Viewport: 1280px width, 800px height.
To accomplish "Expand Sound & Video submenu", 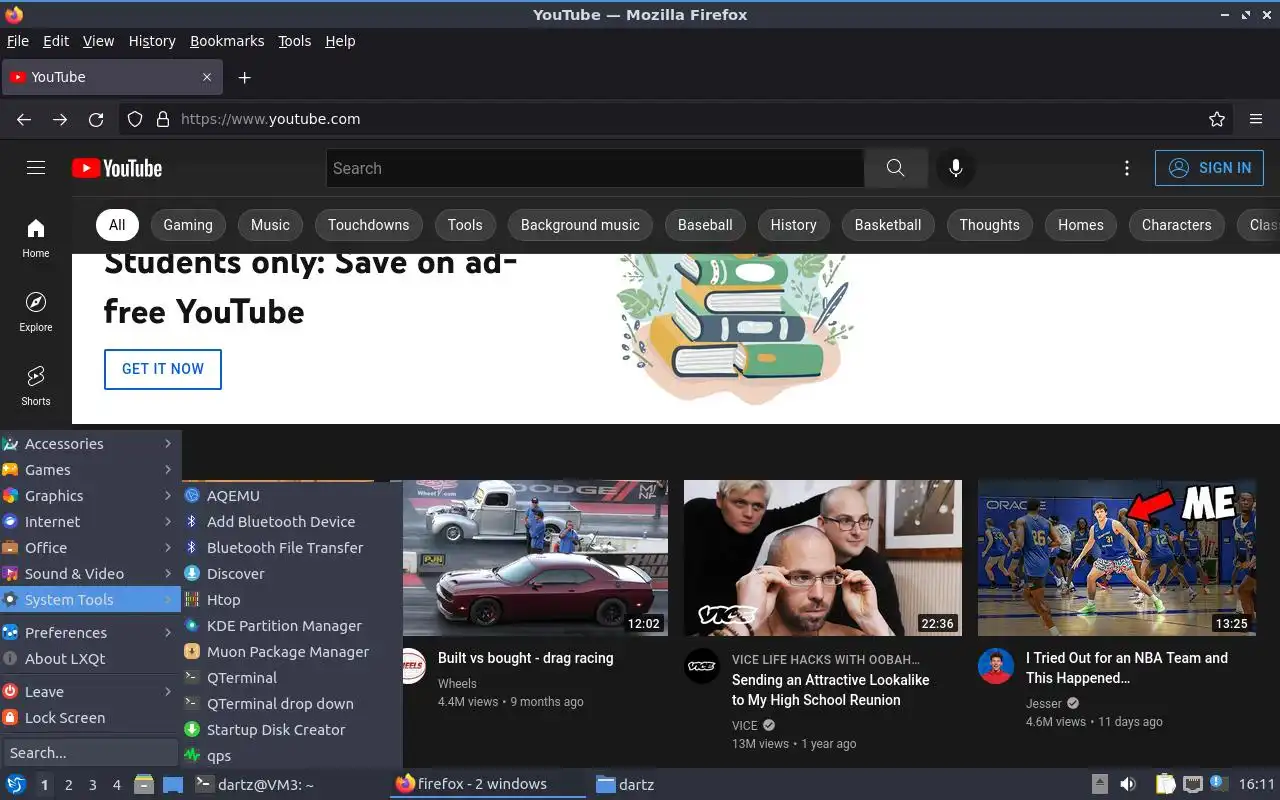I will (x=90, y=574).
